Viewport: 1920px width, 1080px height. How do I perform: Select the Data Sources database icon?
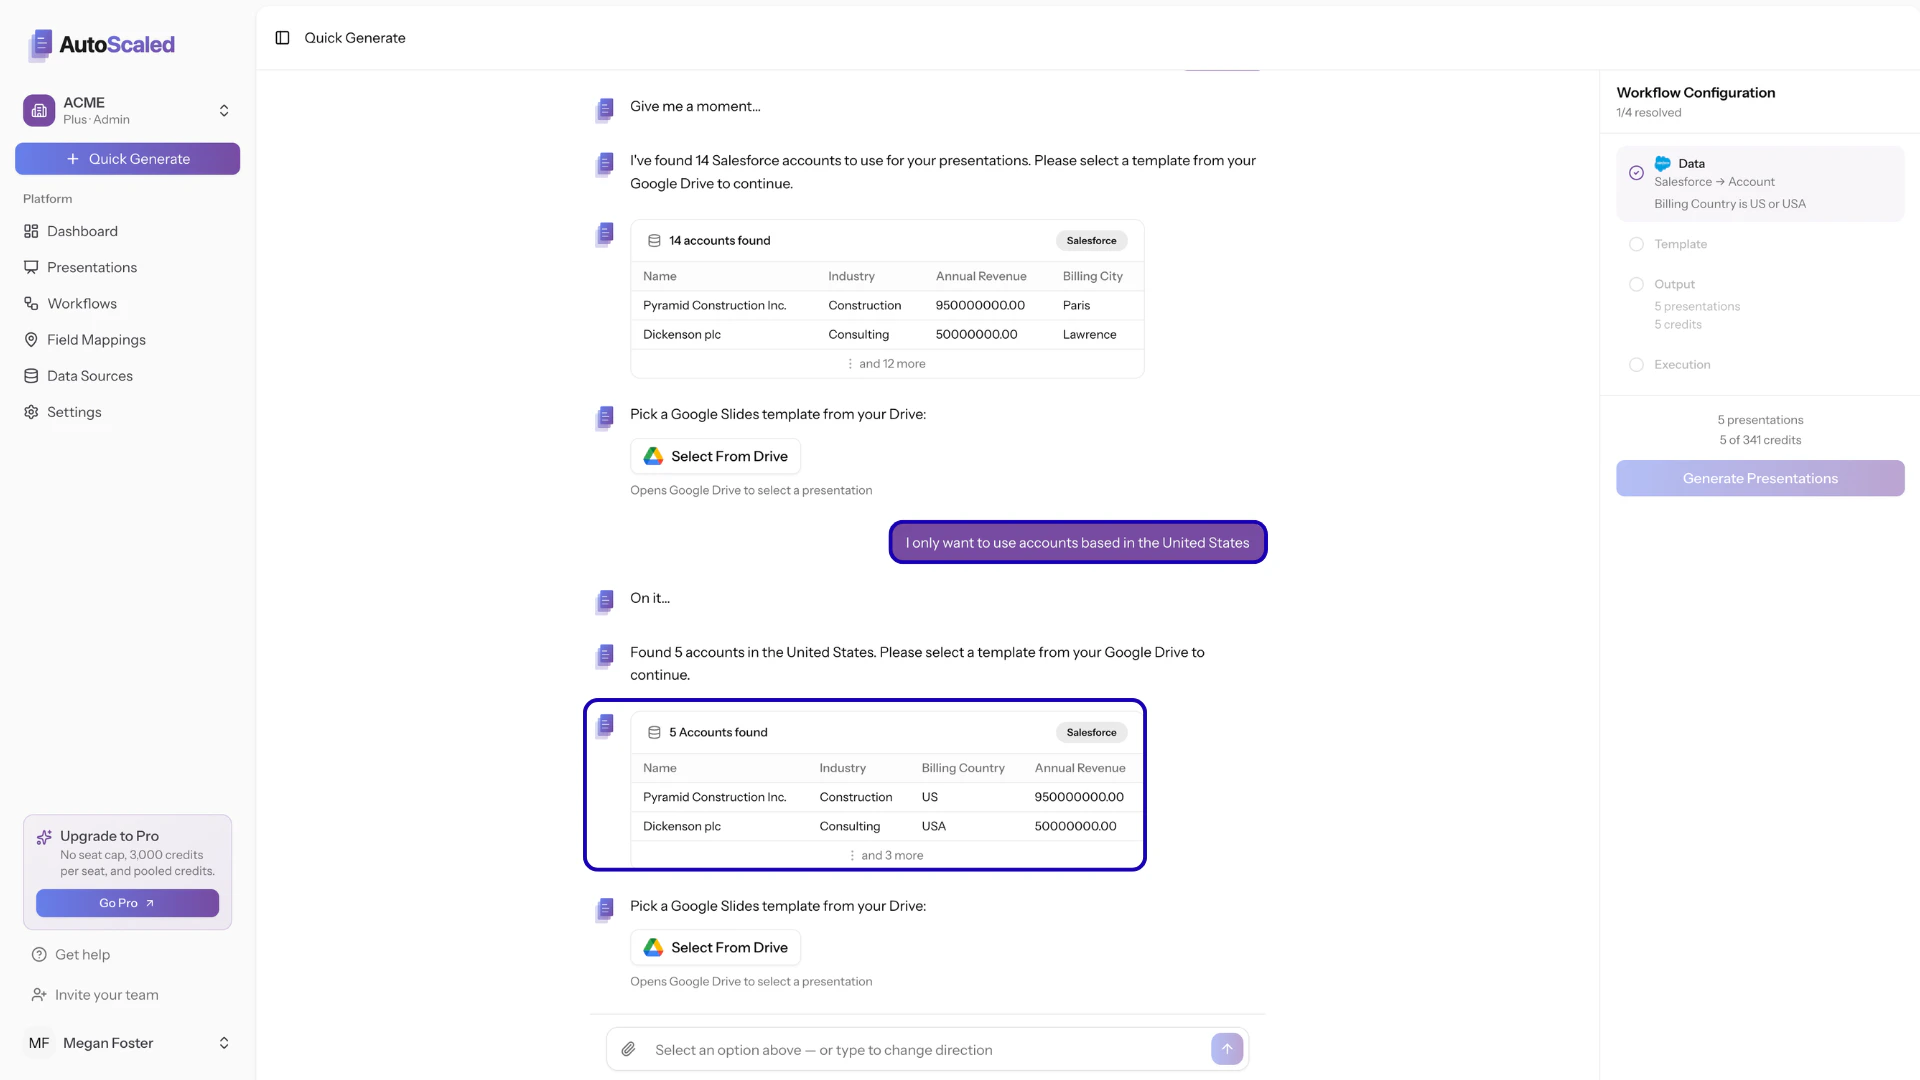point(31,375)
